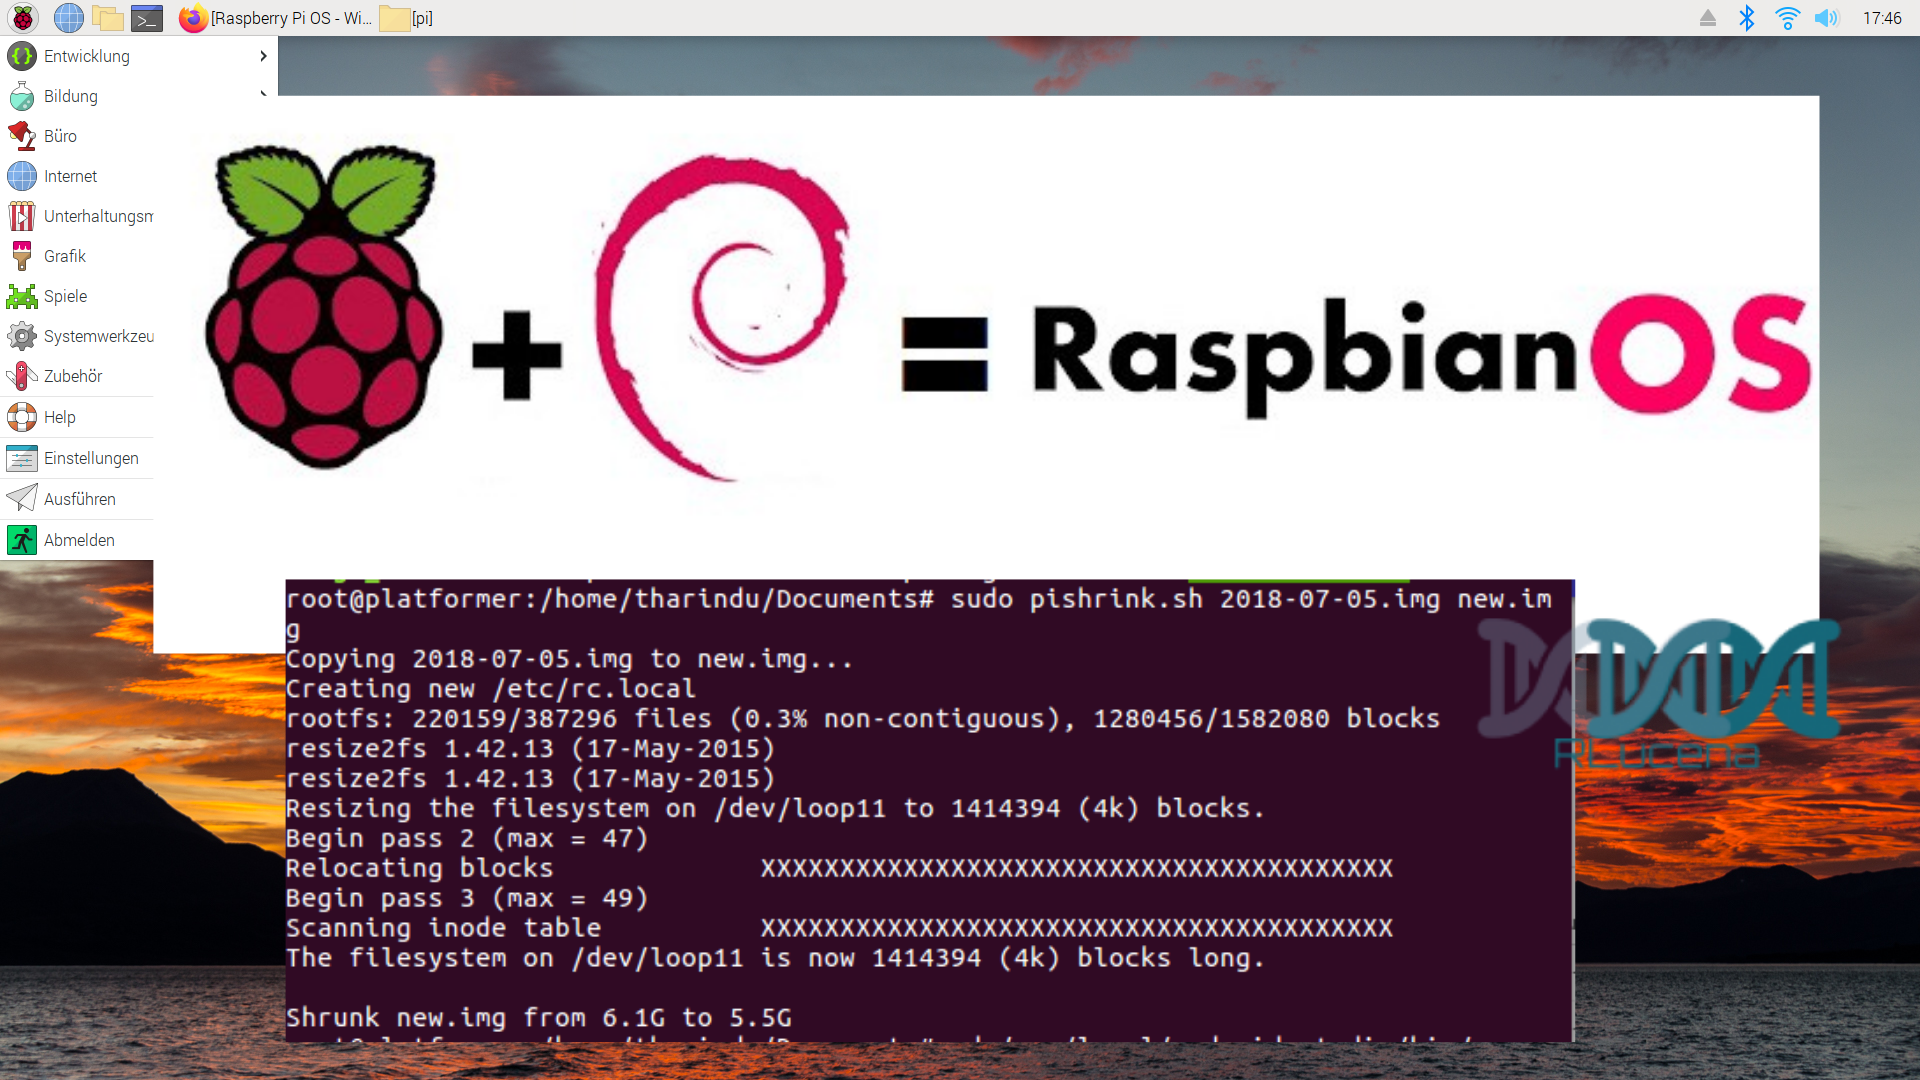Launch the web browser globe icon in panel
Screen dimensions: 1920x1080
(68, 18)
